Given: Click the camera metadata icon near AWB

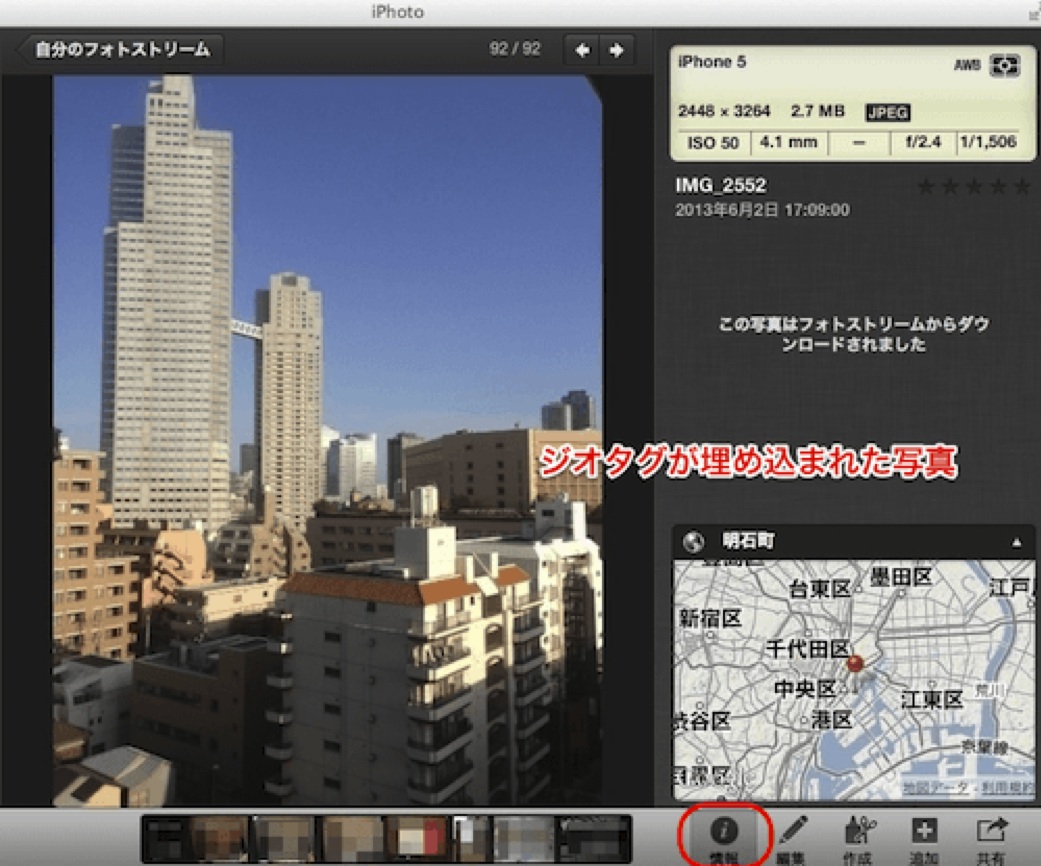Looking at the screenshot, I should pyautogui.click(x=1004, y=66).
